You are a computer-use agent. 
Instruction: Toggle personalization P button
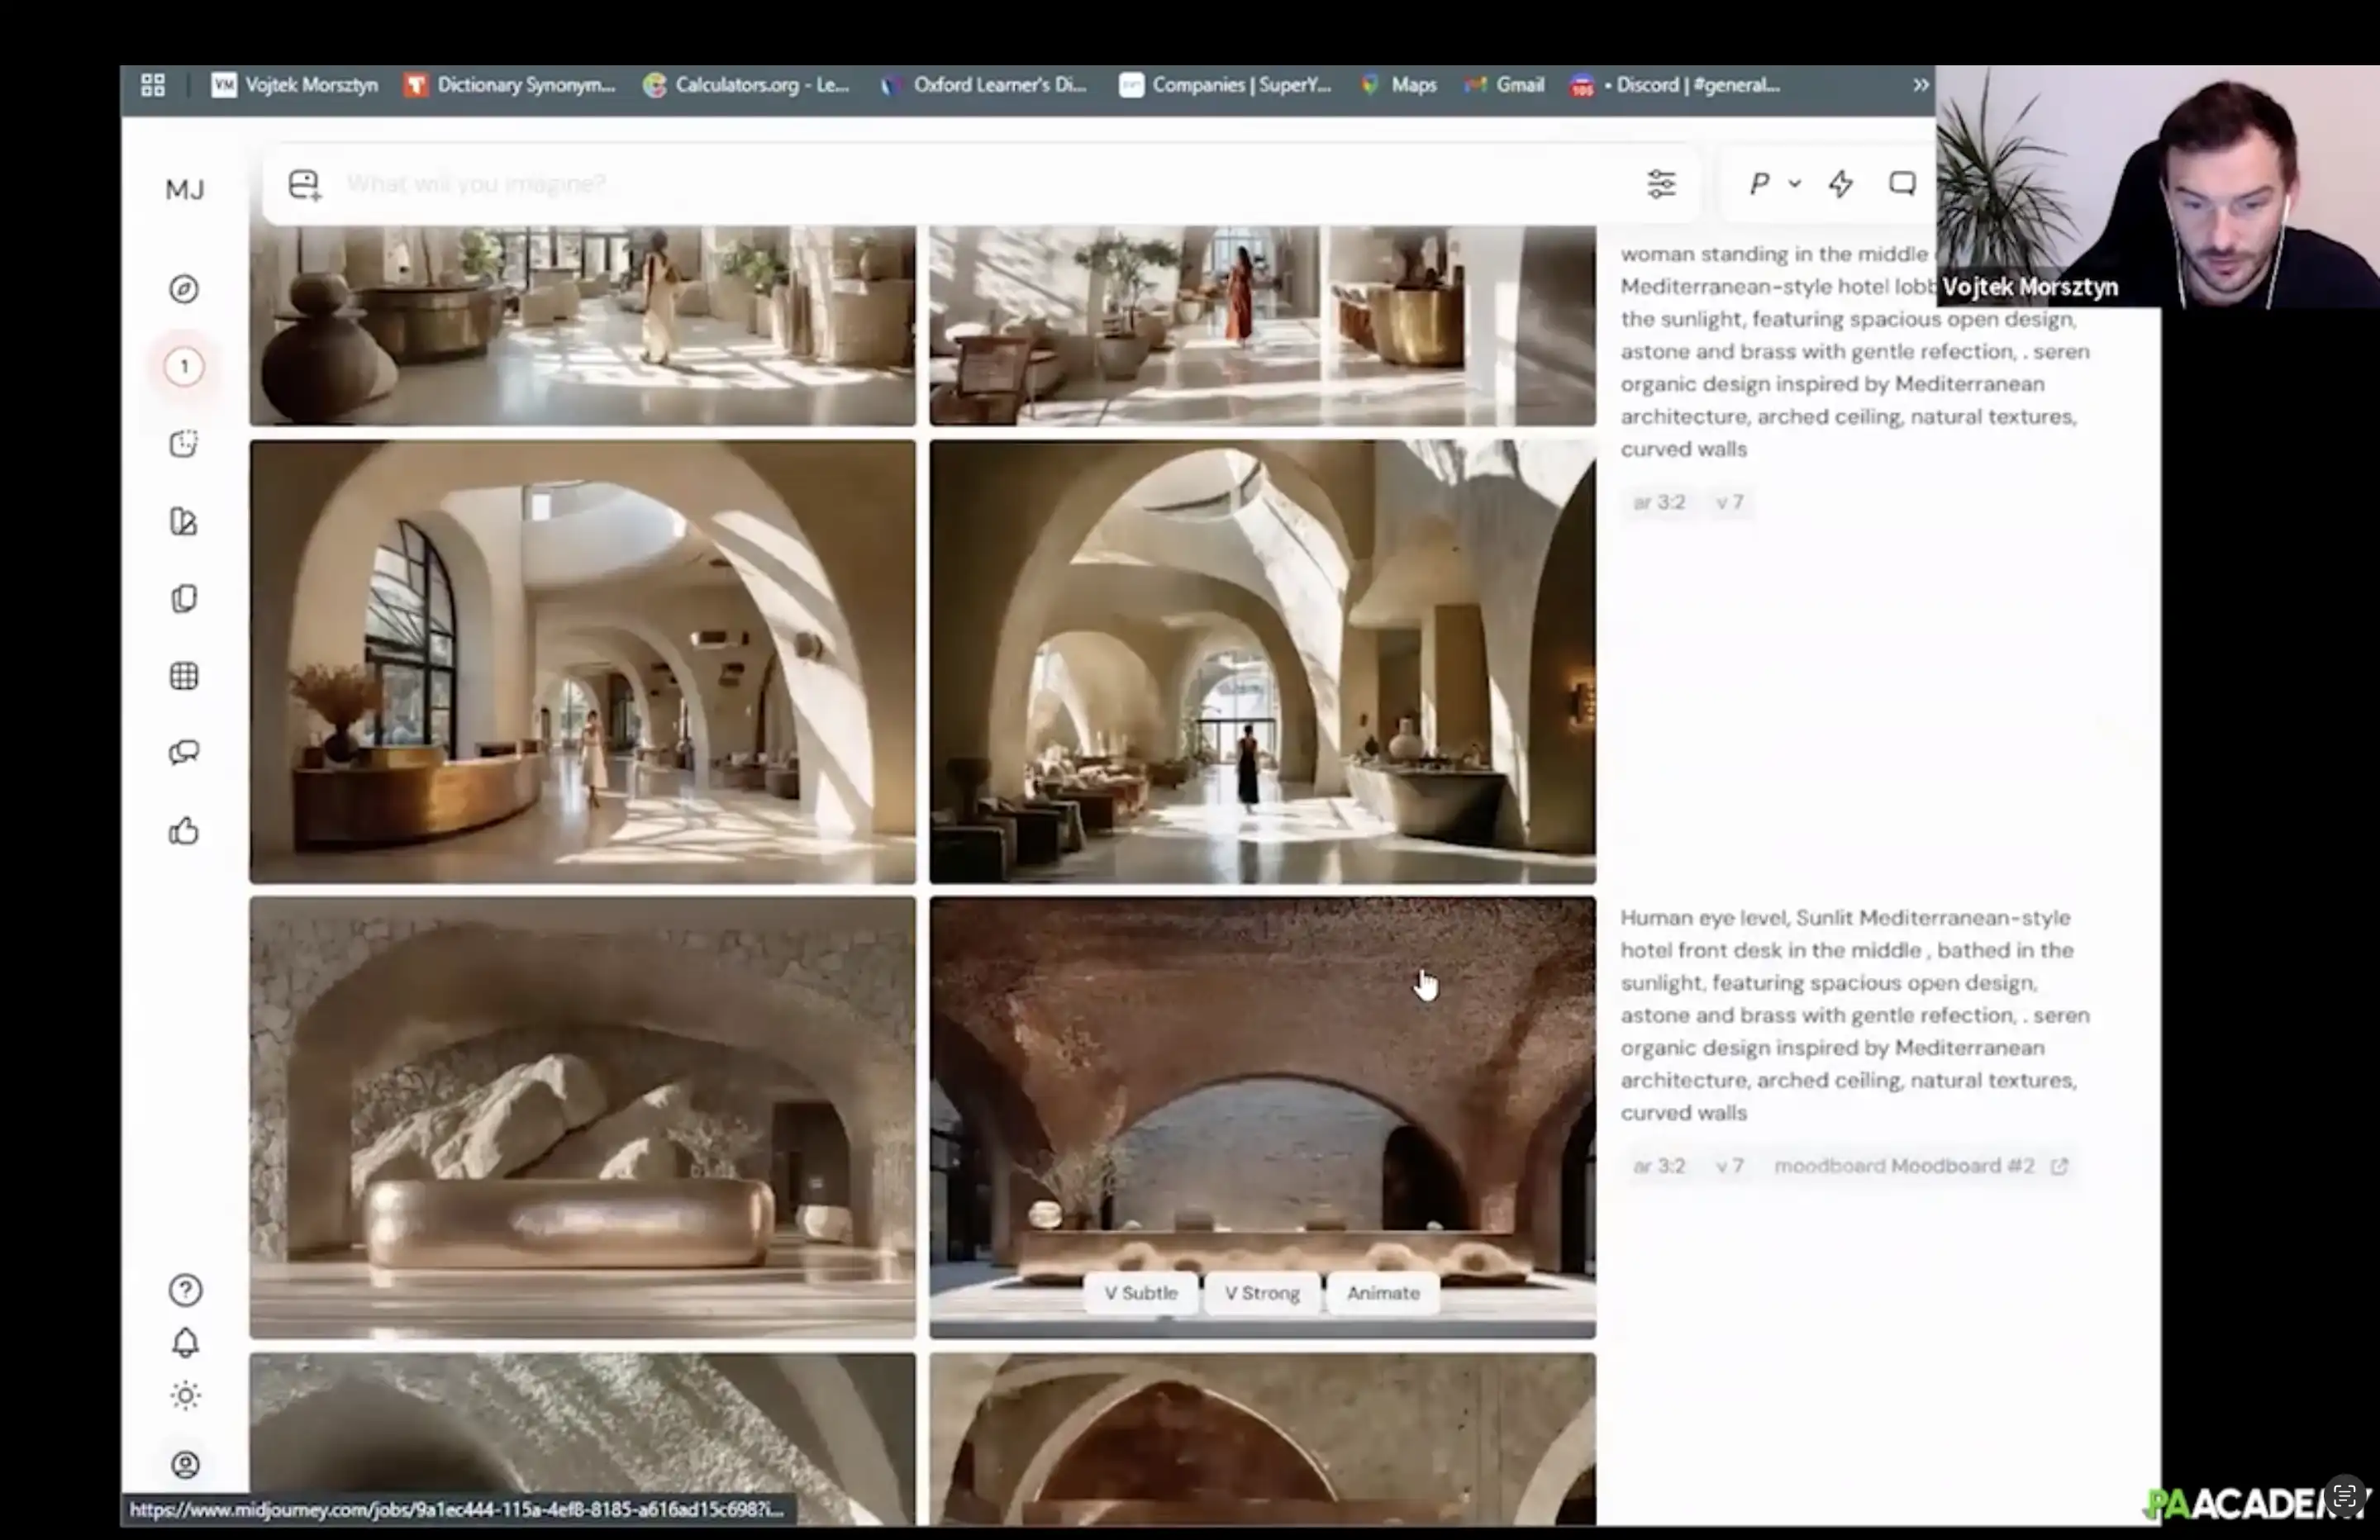(x=1759, y=184)
